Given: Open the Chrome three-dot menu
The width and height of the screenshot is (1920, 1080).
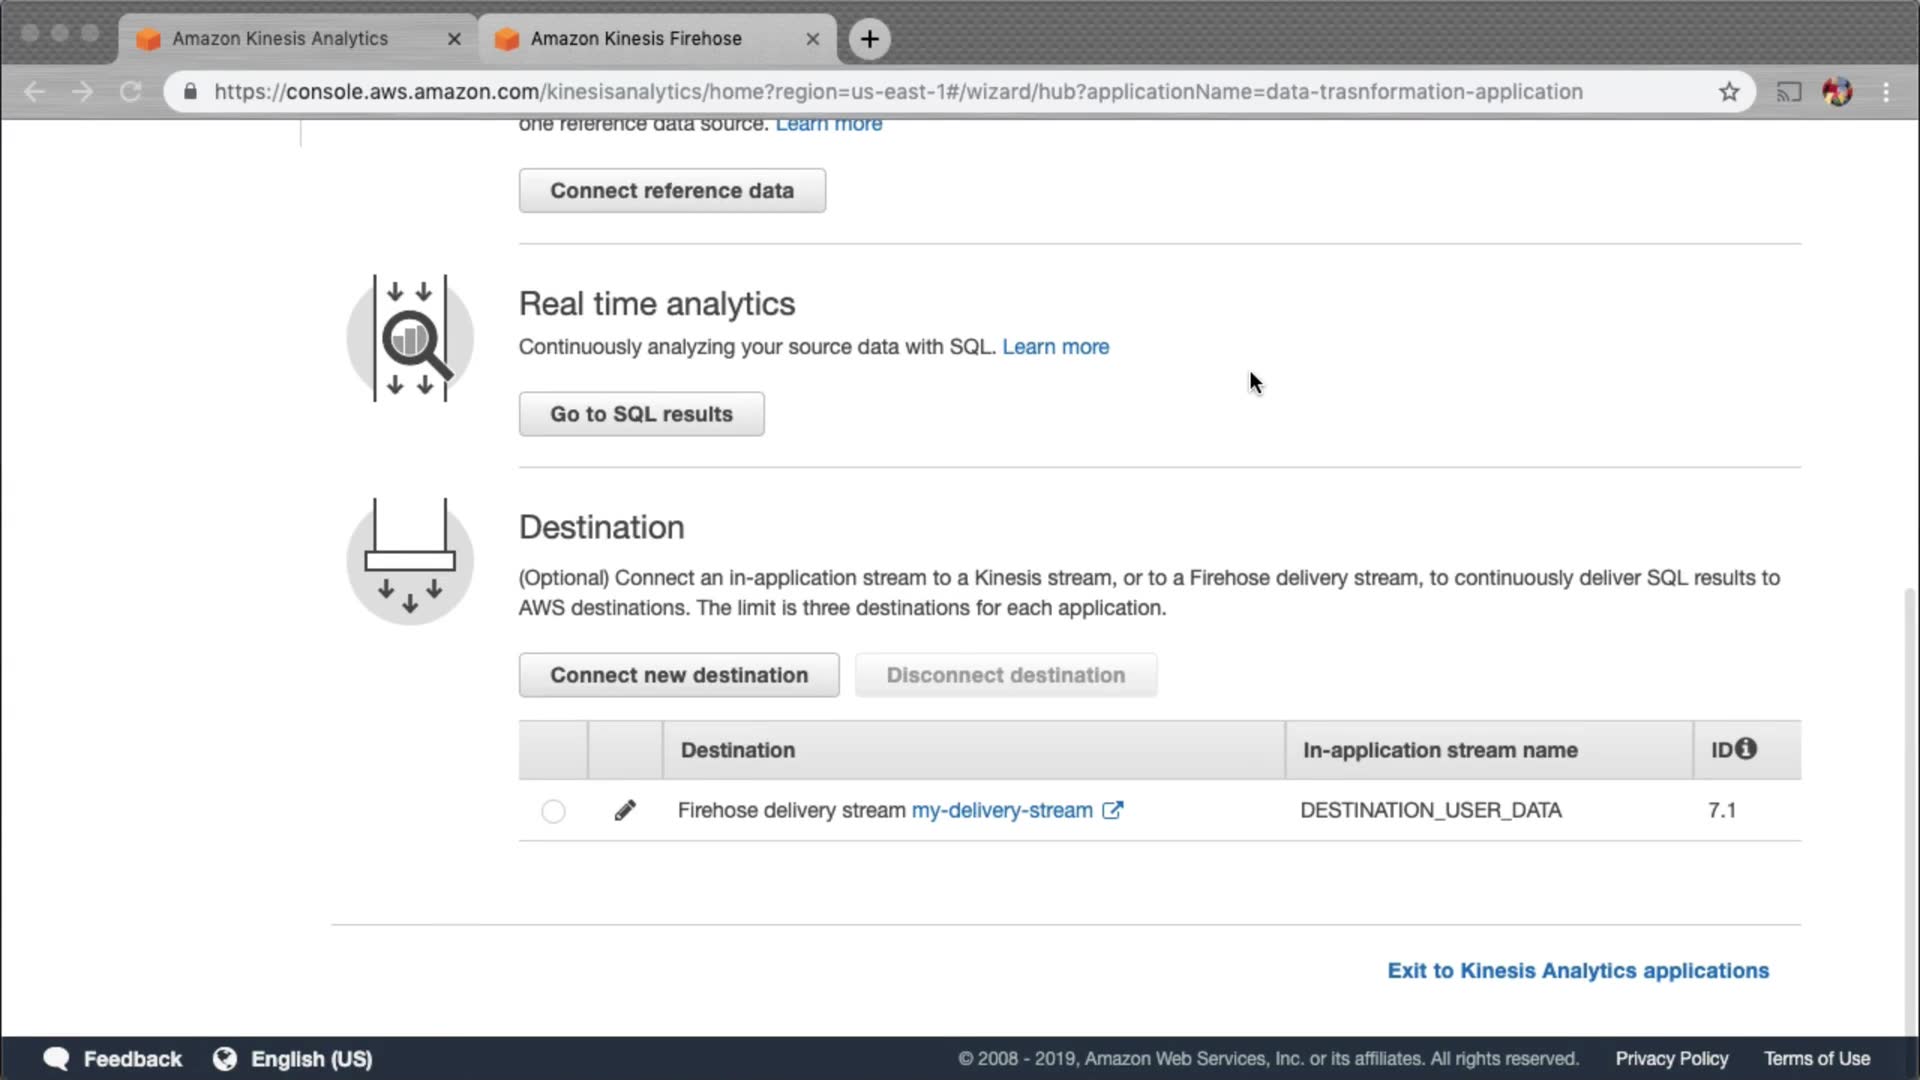Looking at the screenshot, I should point(1886,92).
